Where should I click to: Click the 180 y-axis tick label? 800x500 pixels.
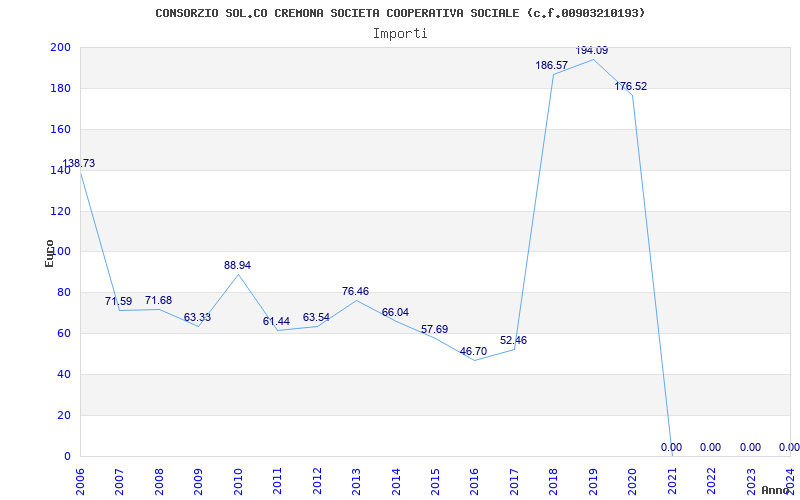[60, 88]
